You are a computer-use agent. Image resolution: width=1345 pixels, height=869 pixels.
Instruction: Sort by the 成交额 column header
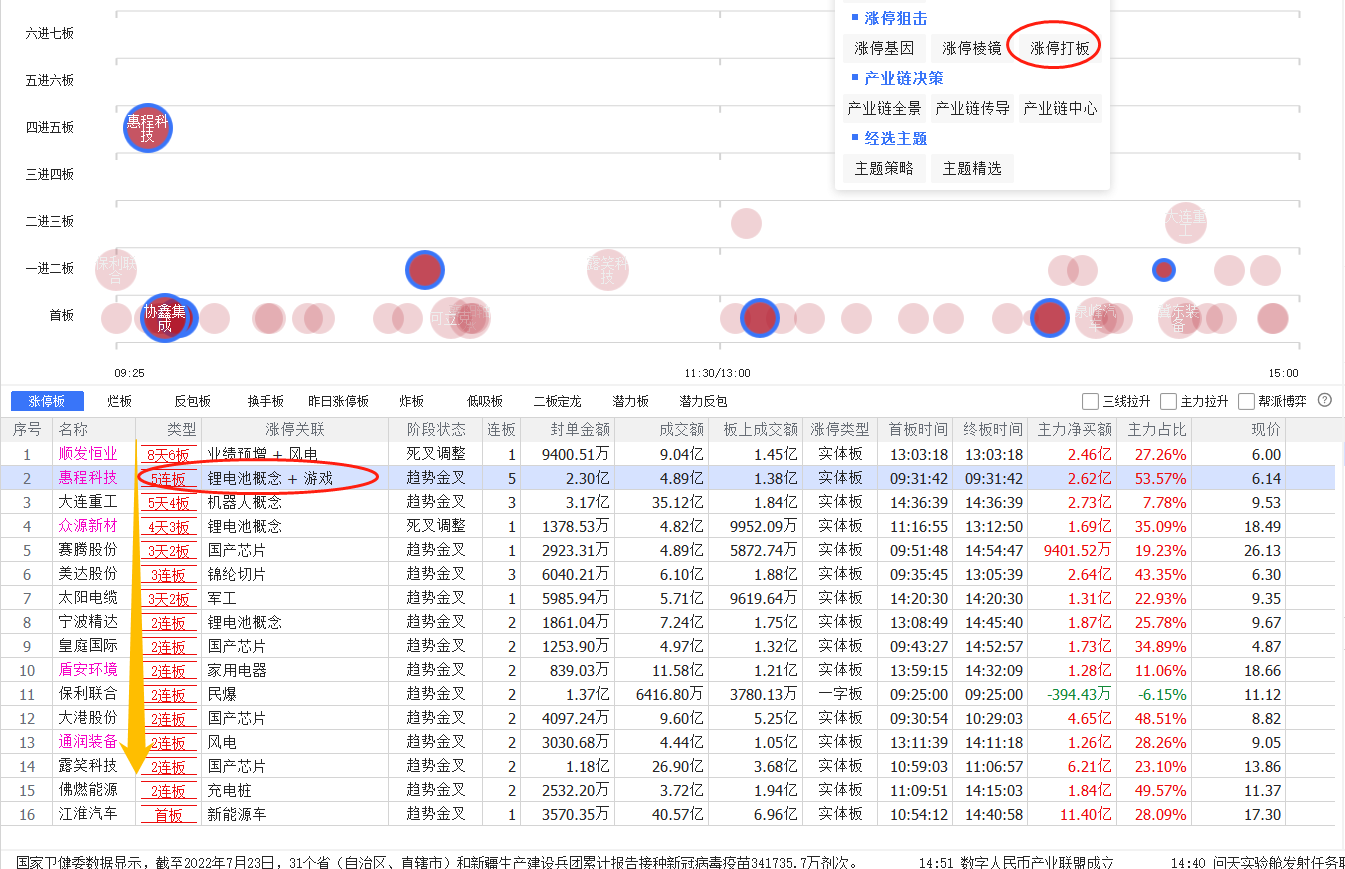[681, 430]
